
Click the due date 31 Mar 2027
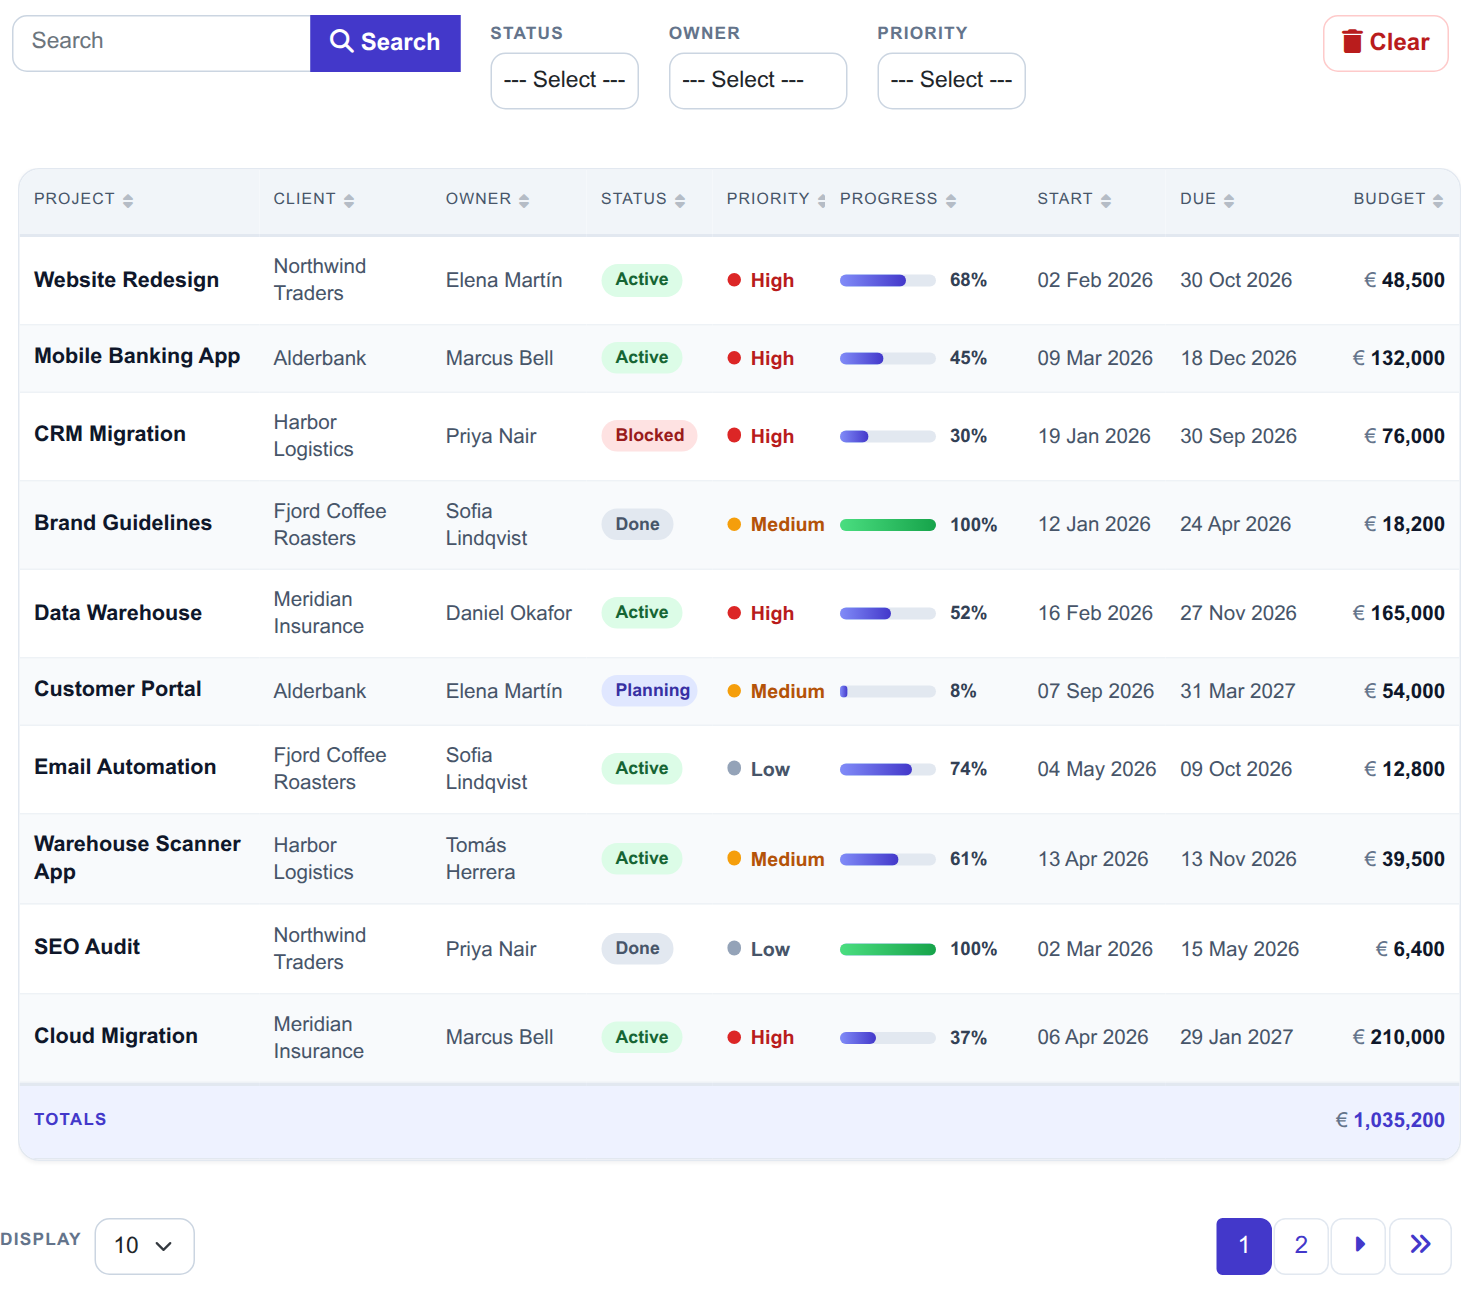click(x=1238, y=691)
